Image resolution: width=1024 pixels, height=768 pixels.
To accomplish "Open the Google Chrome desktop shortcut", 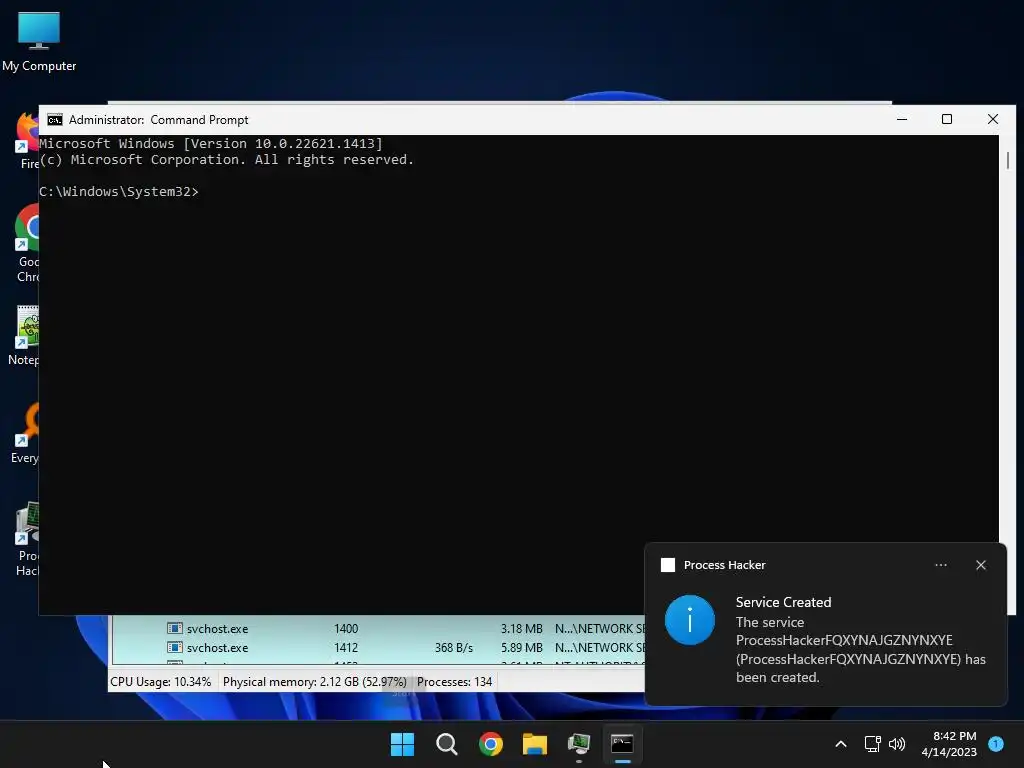I will (27, 243).
